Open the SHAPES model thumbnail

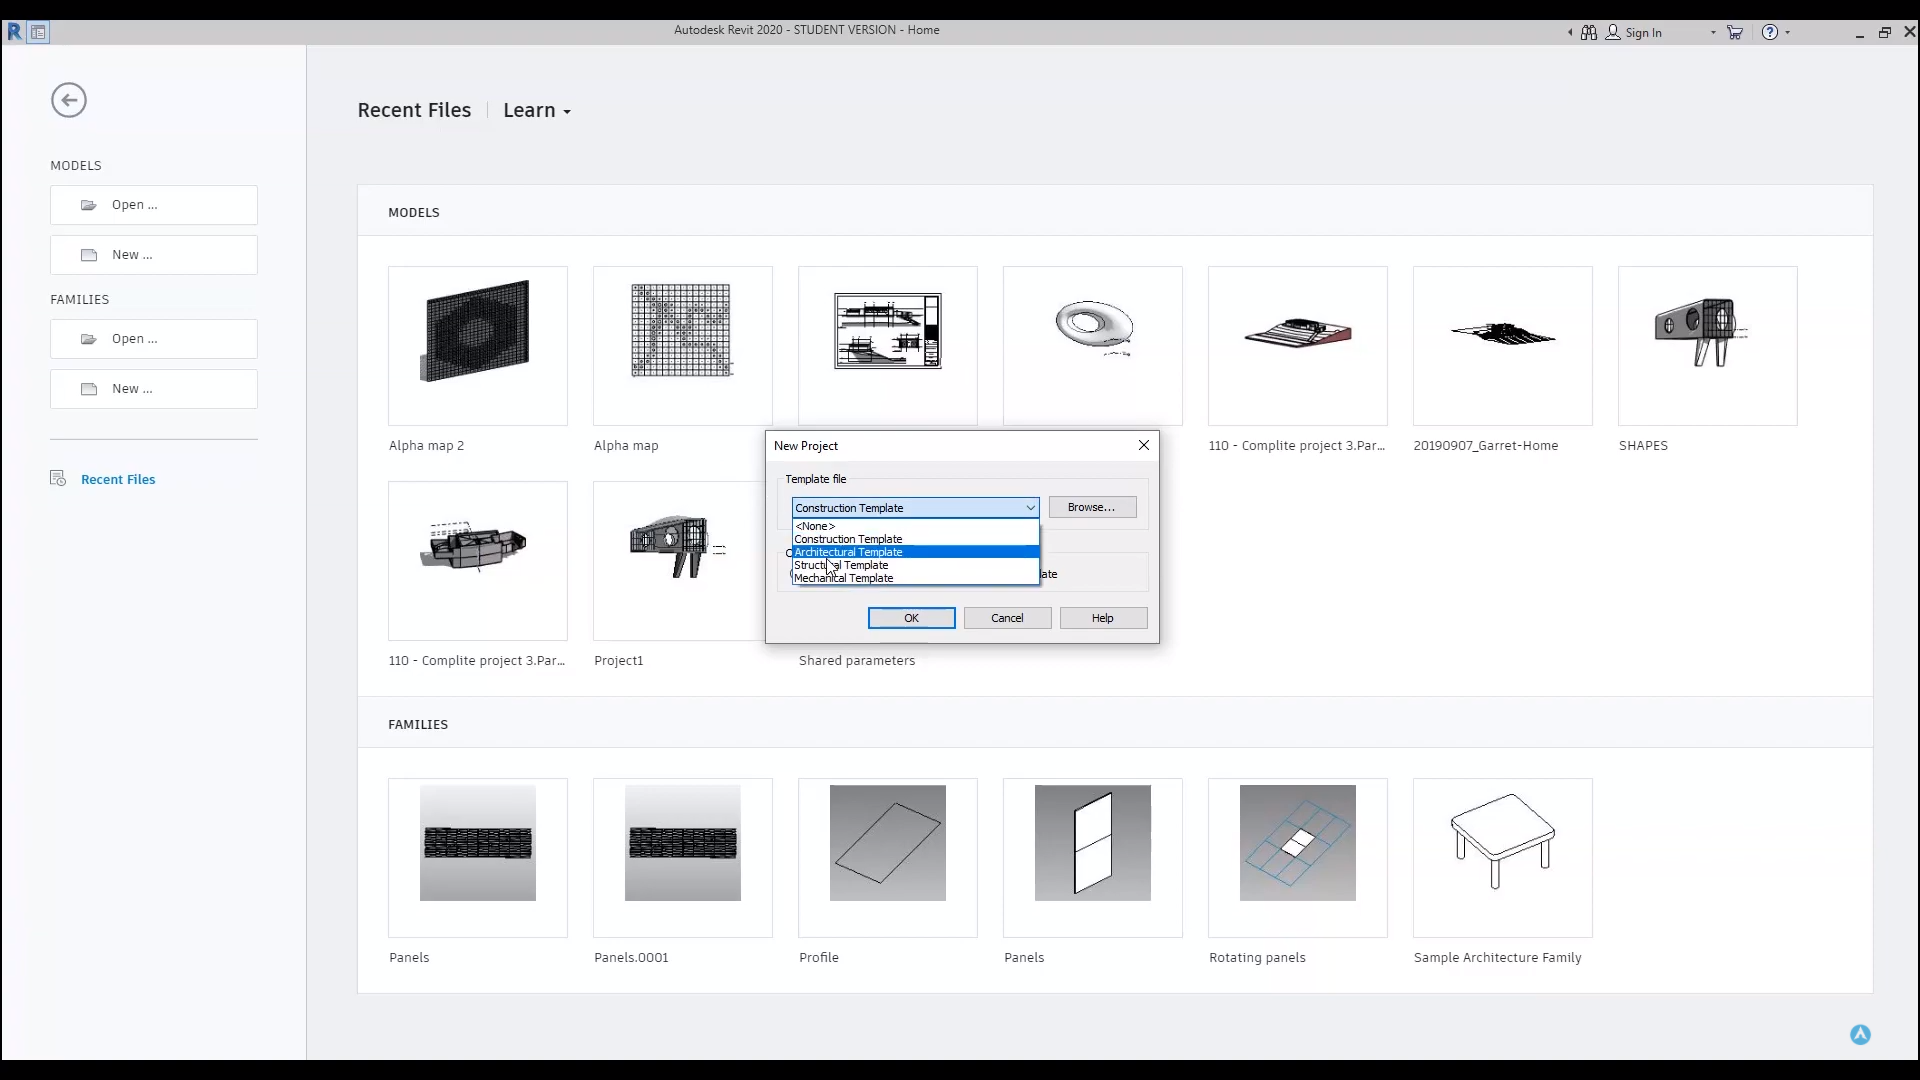[1707, 346]
